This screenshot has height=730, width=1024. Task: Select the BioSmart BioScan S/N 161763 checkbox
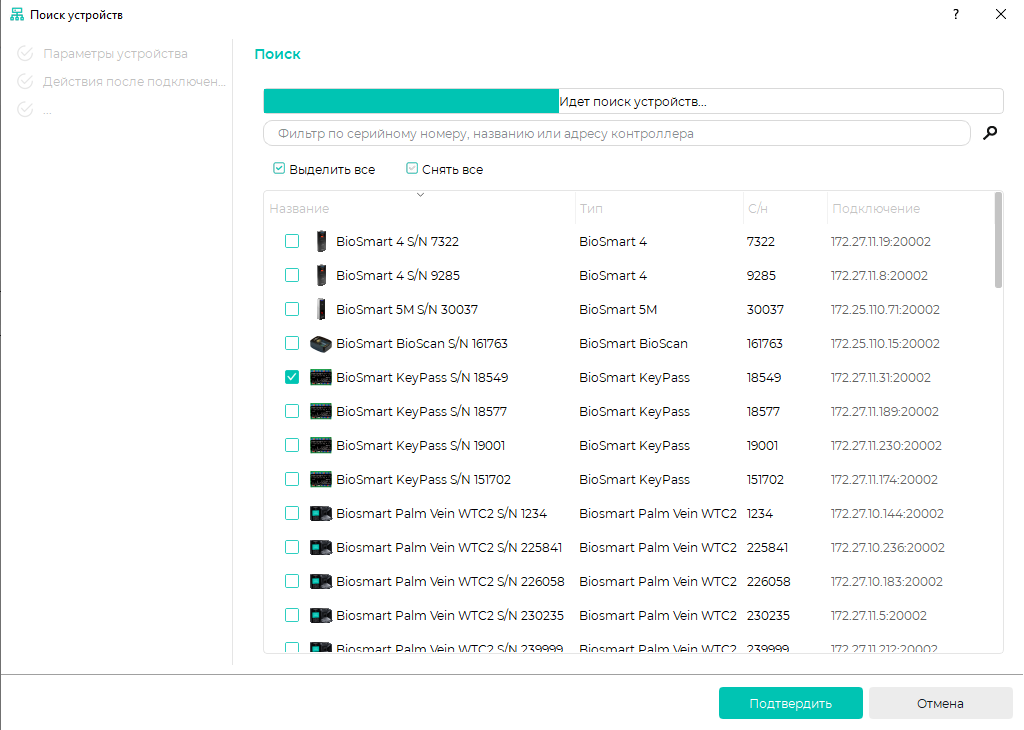(x=292, y=343)
